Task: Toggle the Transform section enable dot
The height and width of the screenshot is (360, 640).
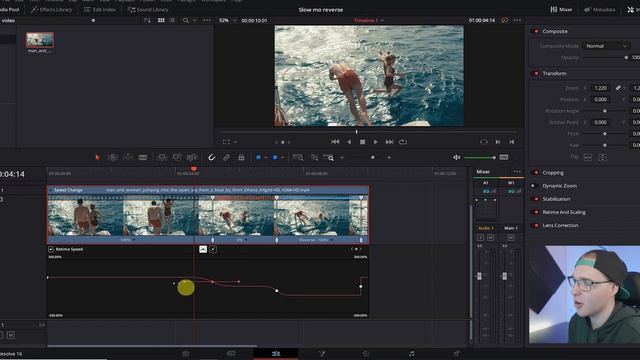Action: click(536, 73)
